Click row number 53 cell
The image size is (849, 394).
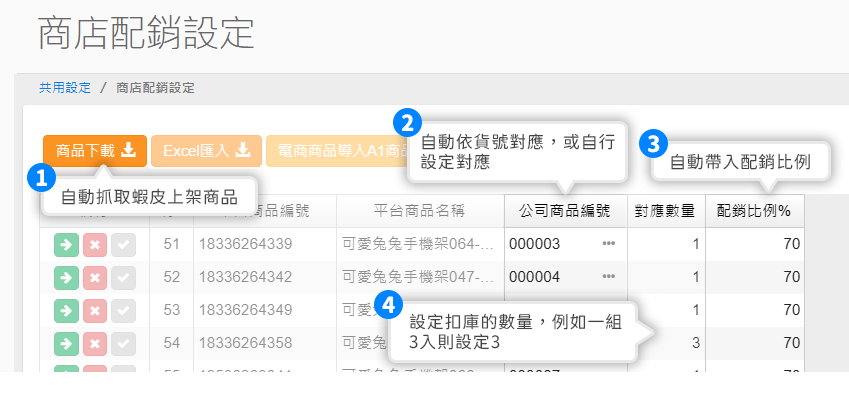pyautogui.click(x=171, y=310)
